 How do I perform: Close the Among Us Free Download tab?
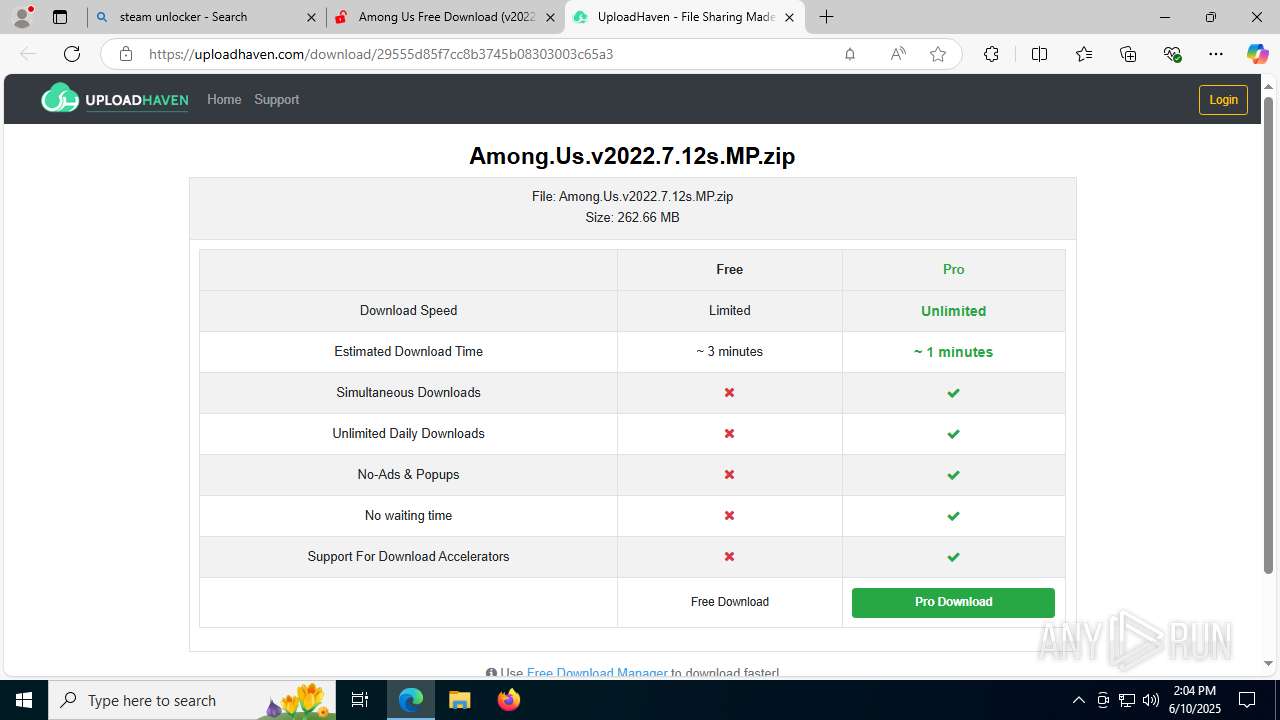[x=550, y=17]
